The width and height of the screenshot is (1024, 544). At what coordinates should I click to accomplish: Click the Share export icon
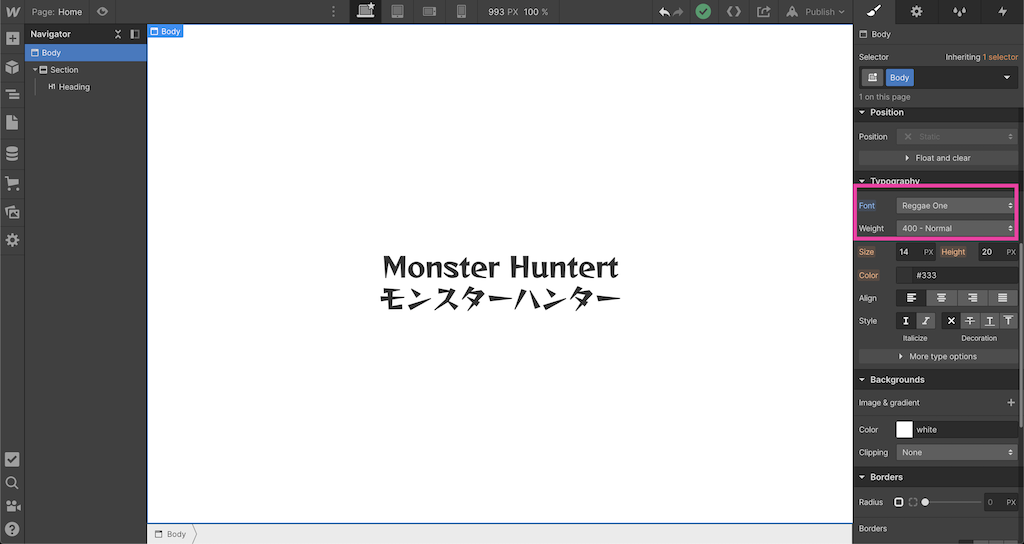click(x=763, y=12)
